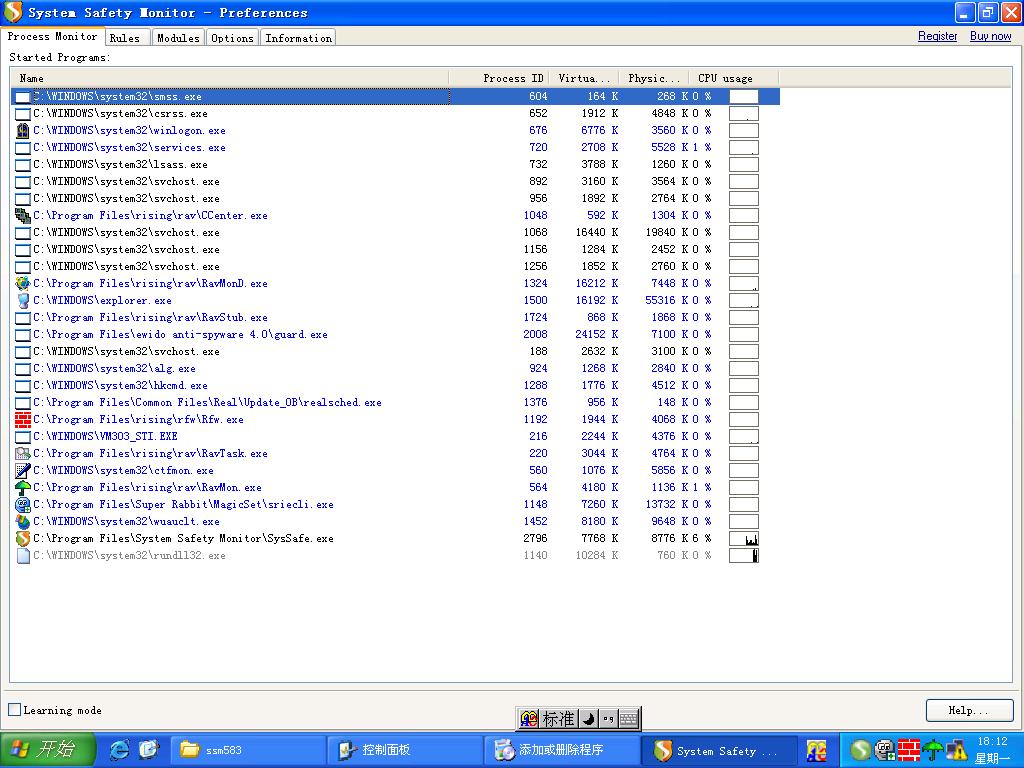Click the Register link
Viewport: 1024px width, 768px height.
point(937,36)
